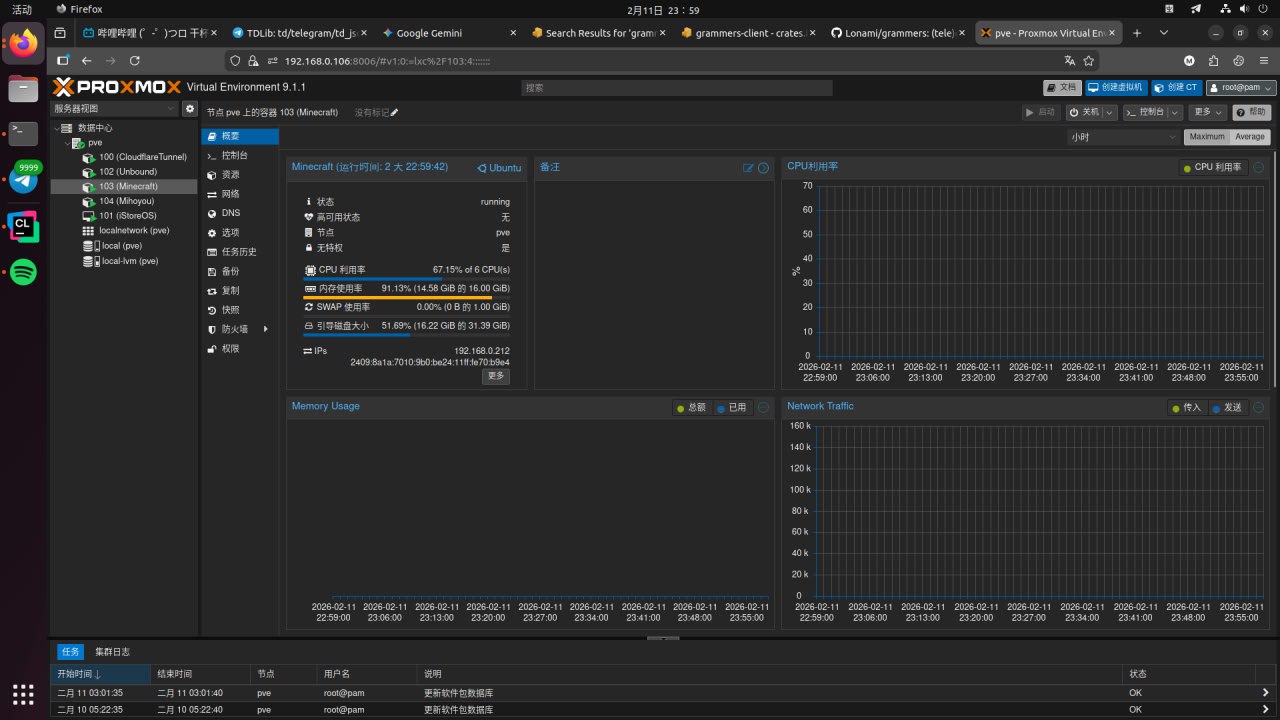Click the pencil icon to edit tags

click(395, 113)
